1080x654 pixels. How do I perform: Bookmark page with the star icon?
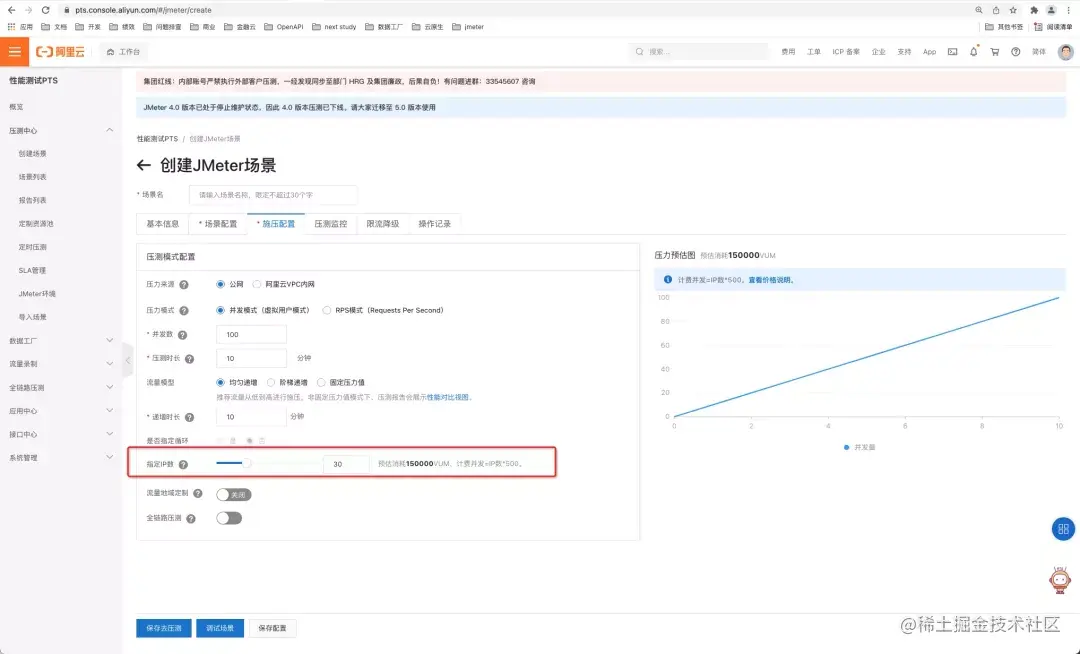click(1013, 10)
